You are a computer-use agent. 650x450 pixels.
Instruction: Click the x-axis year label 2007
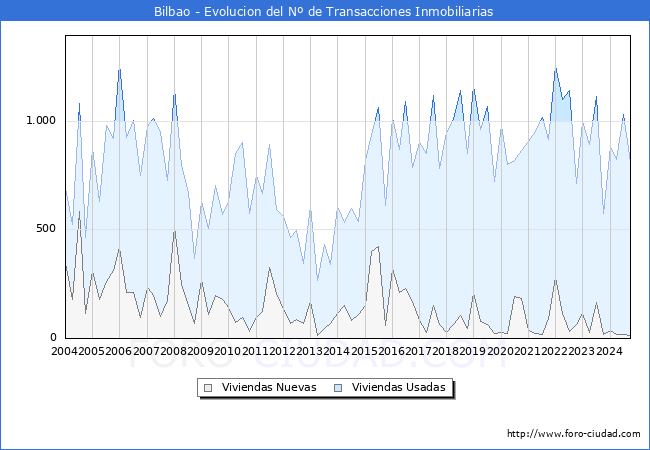[x=146, y=351]
